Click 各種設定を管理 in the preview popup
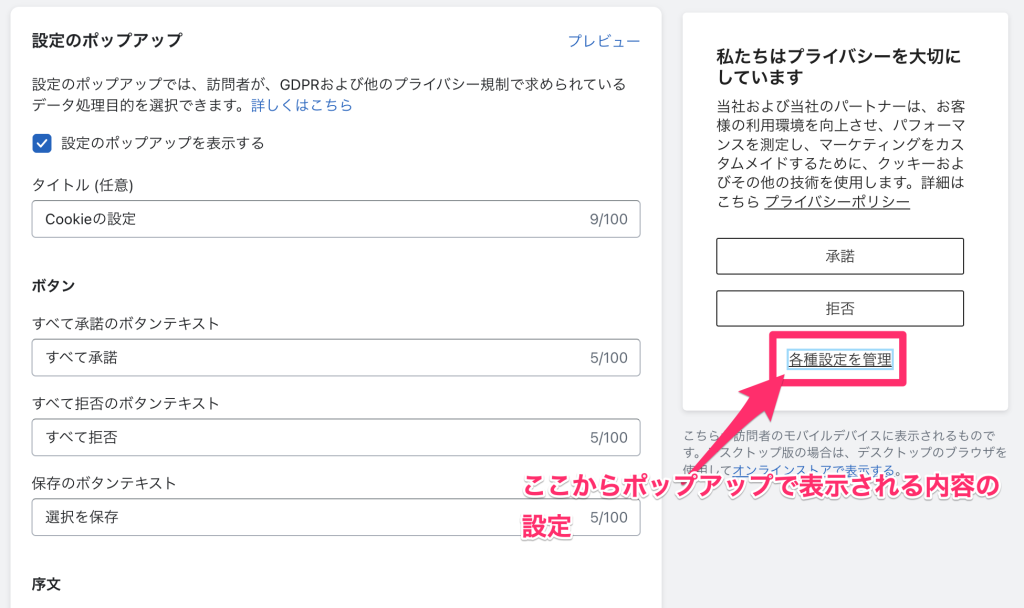Viewport: 1024px width, 608px height. [840, 359]
